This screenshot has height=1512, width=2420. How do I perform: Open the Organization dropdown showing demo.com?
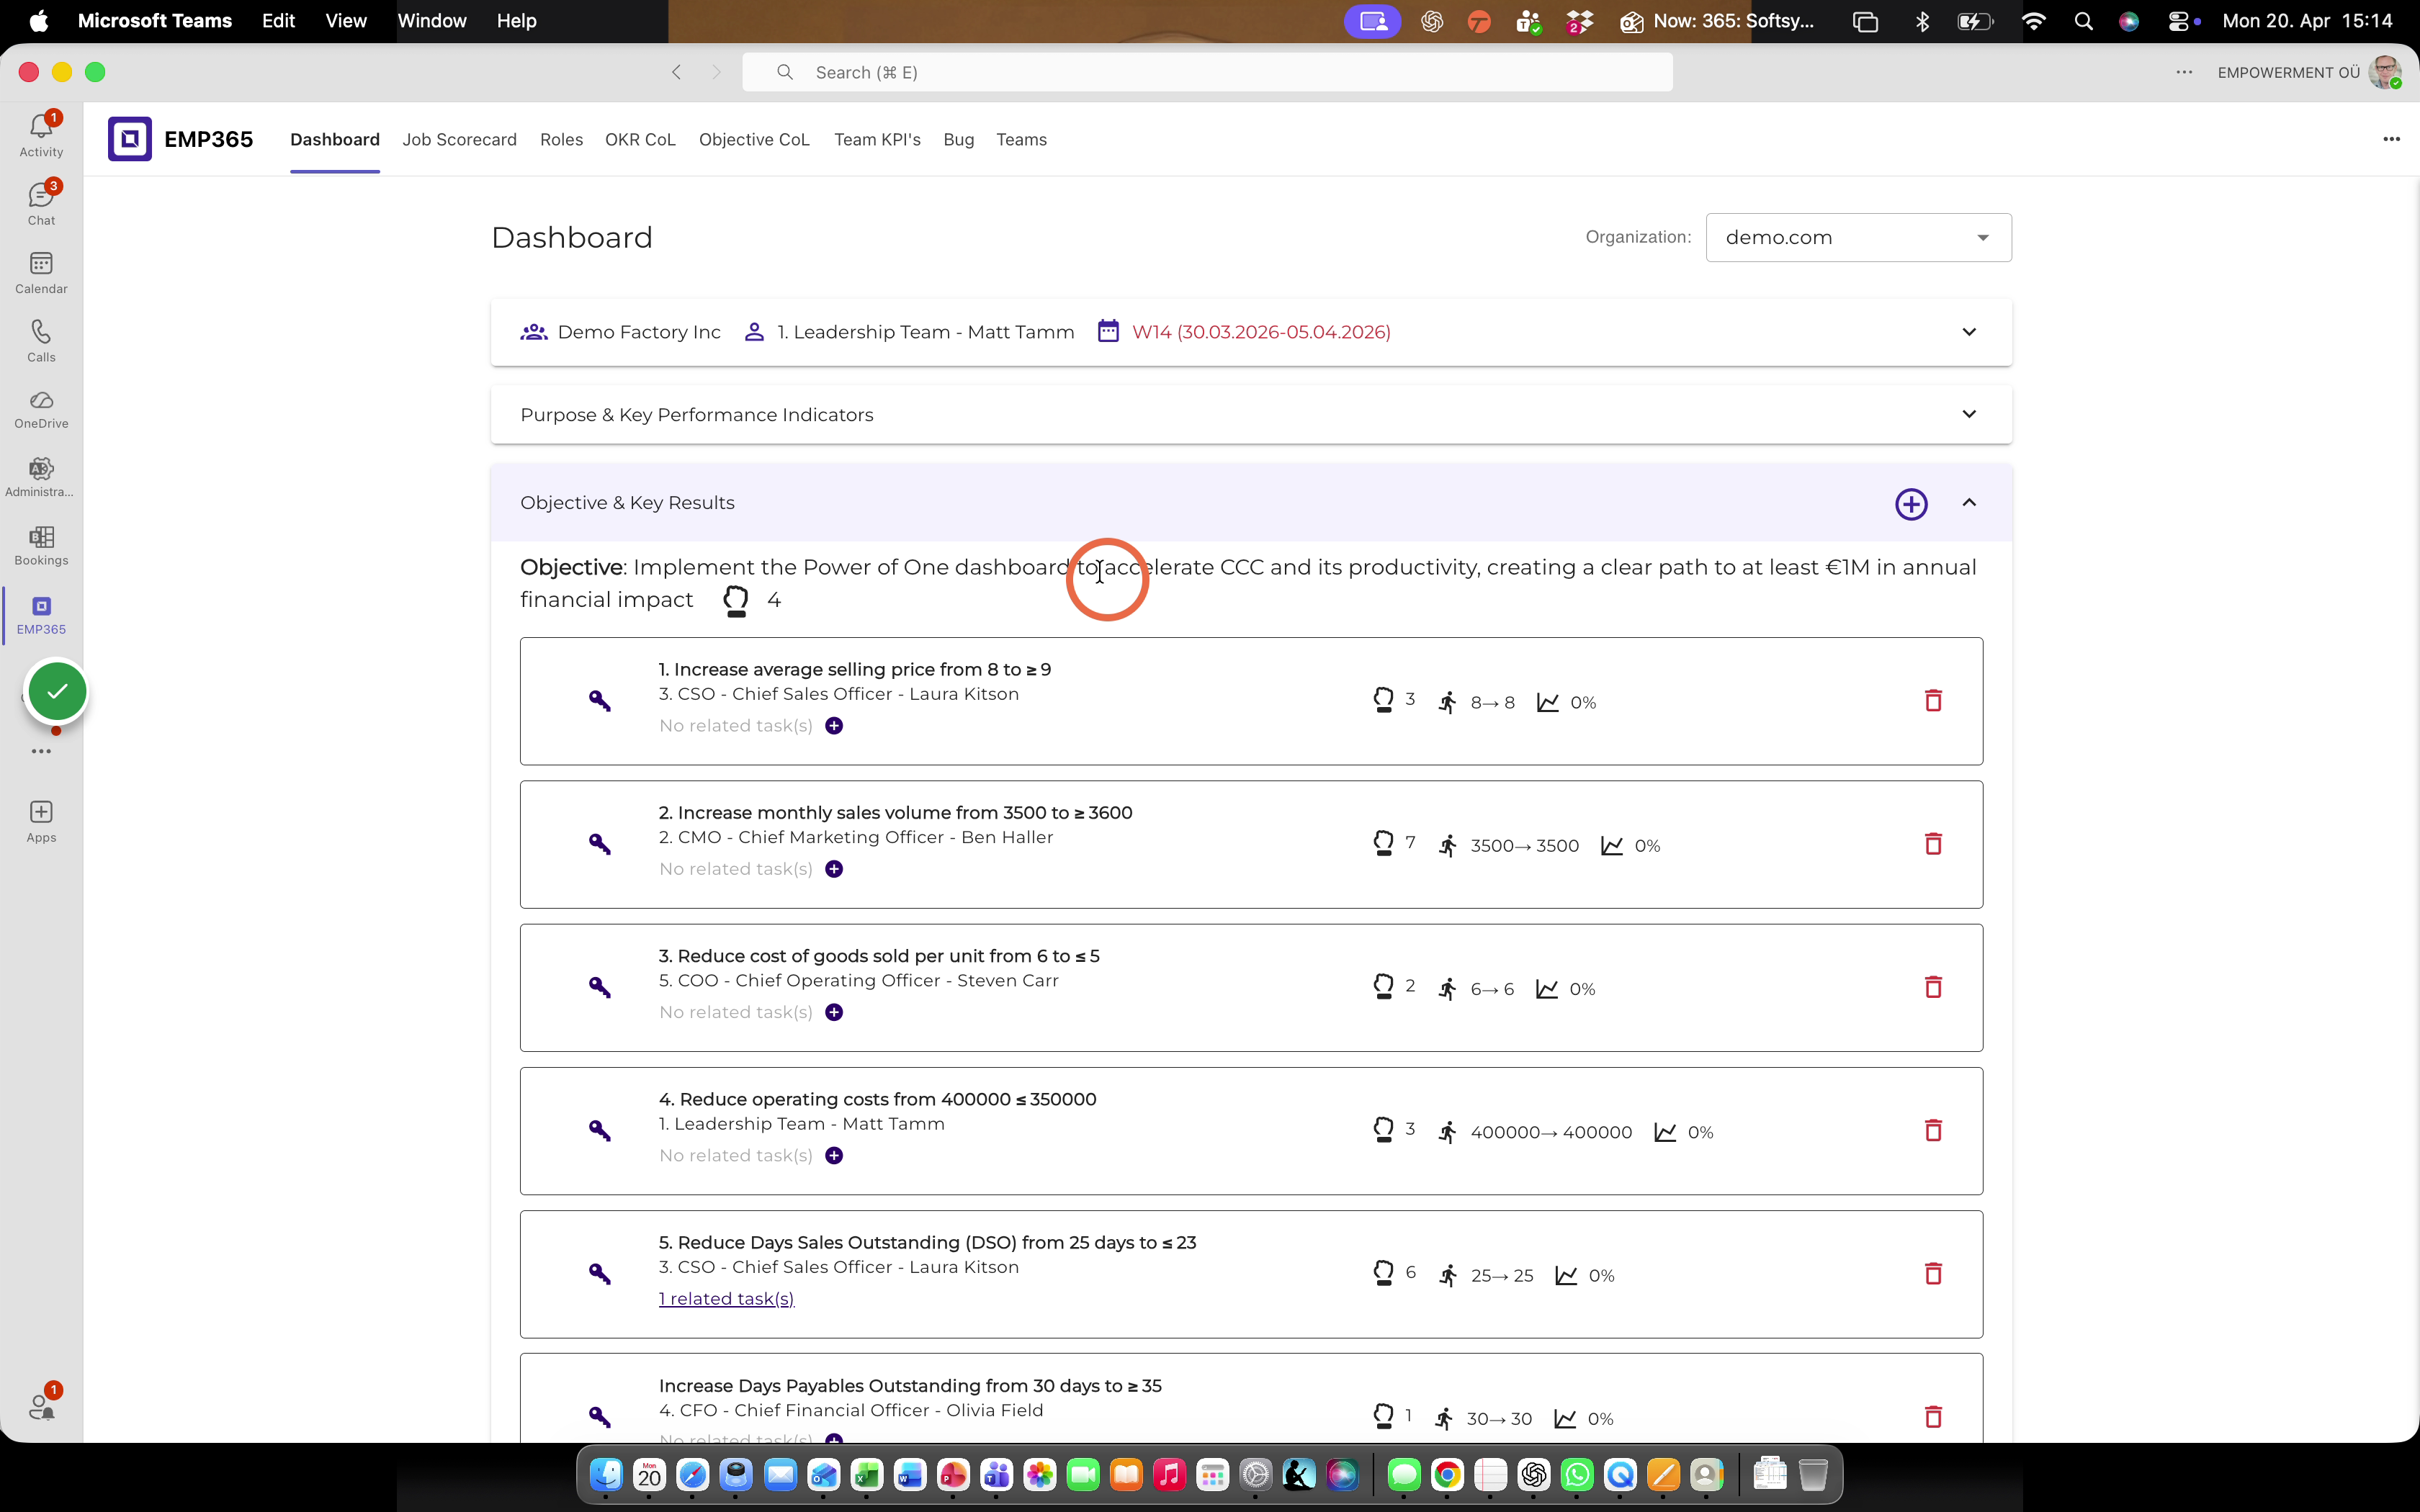(x=1858, y=238)
